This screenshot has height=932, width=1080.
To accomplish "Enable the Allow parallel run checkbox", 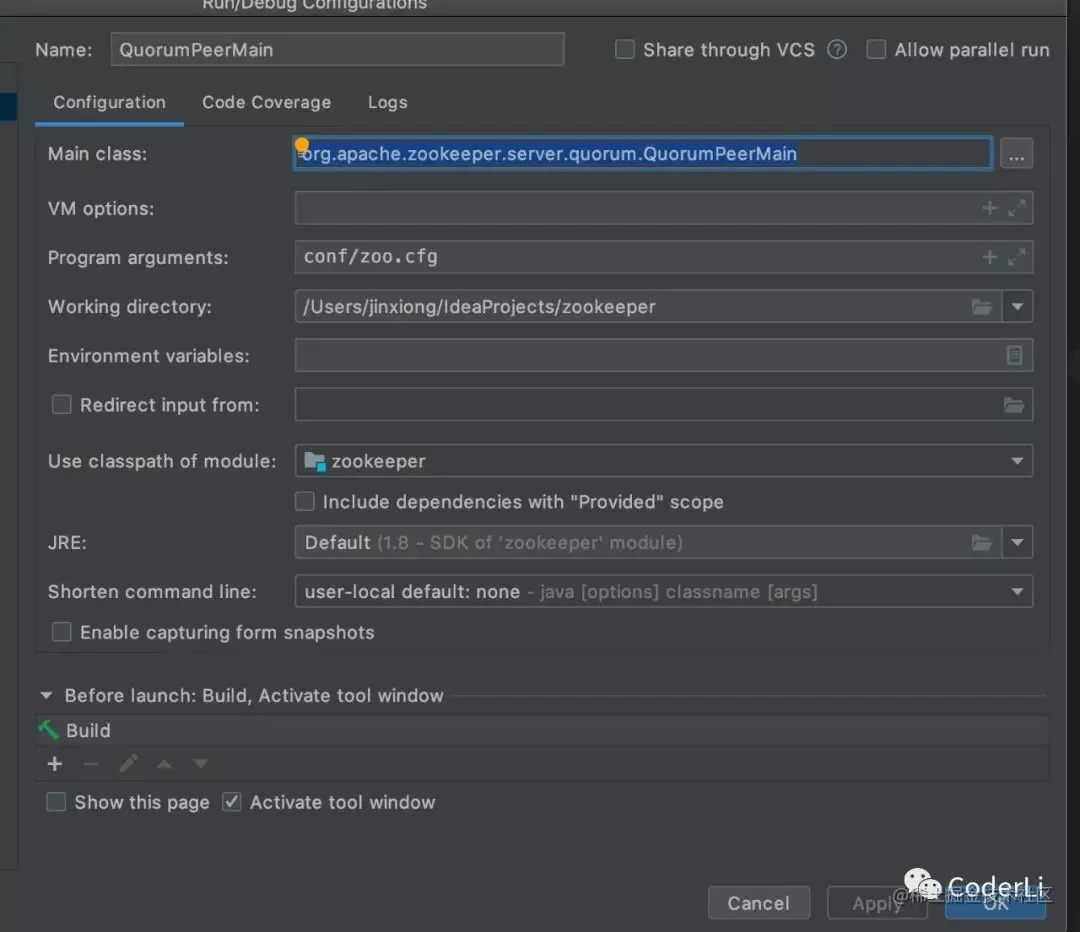I will tap(875, 50).
